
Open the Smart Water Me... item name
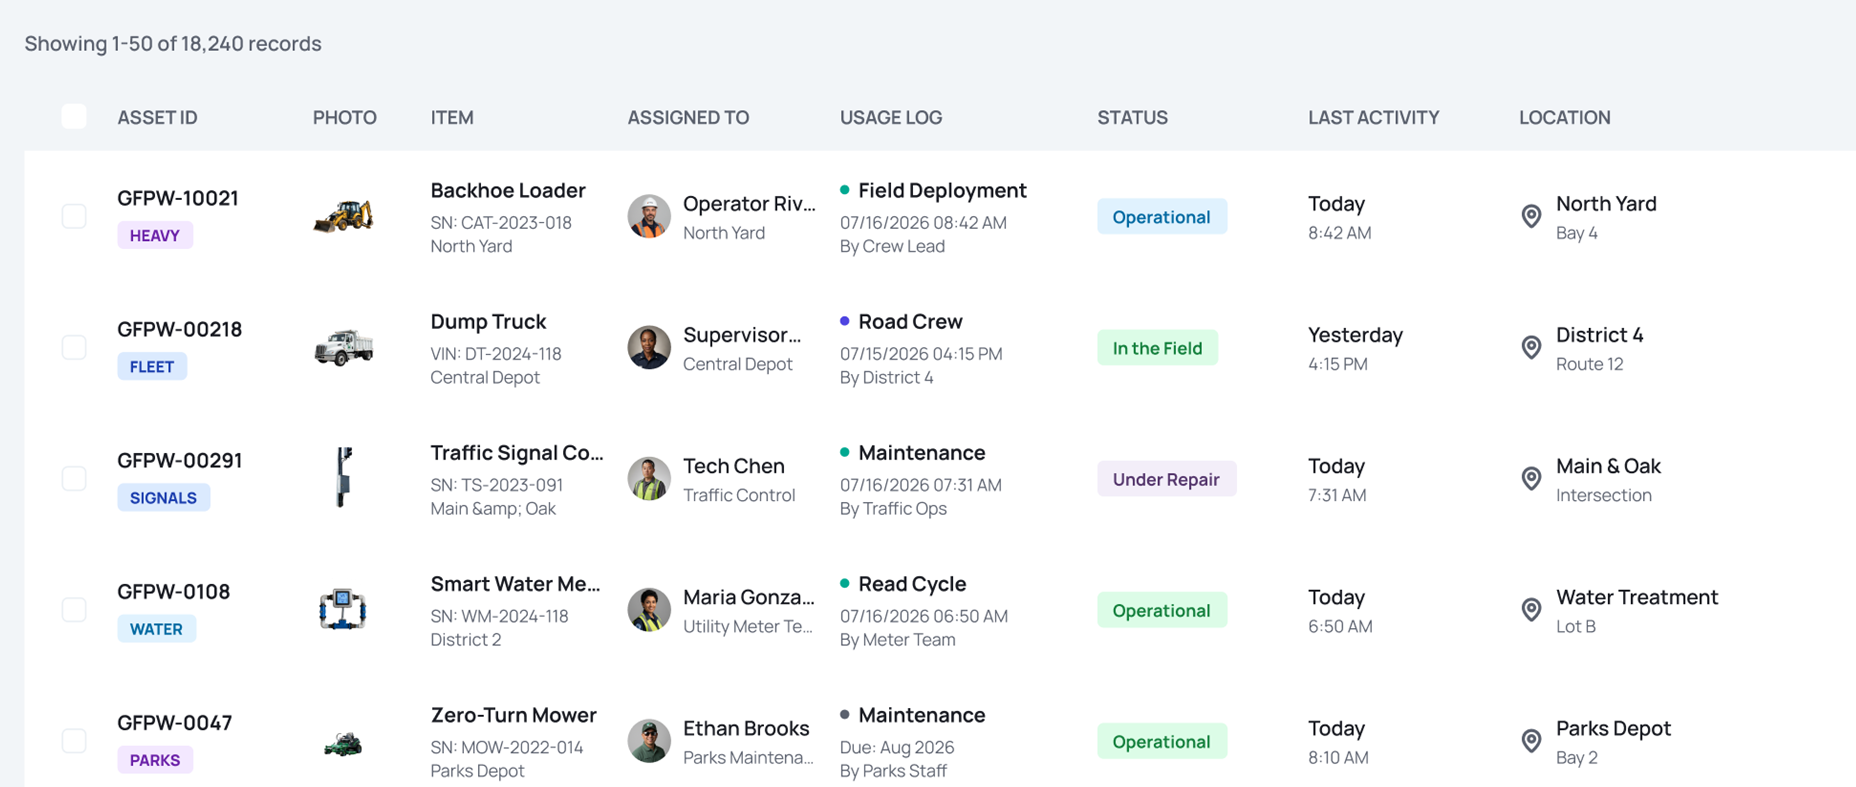point(515,583)
